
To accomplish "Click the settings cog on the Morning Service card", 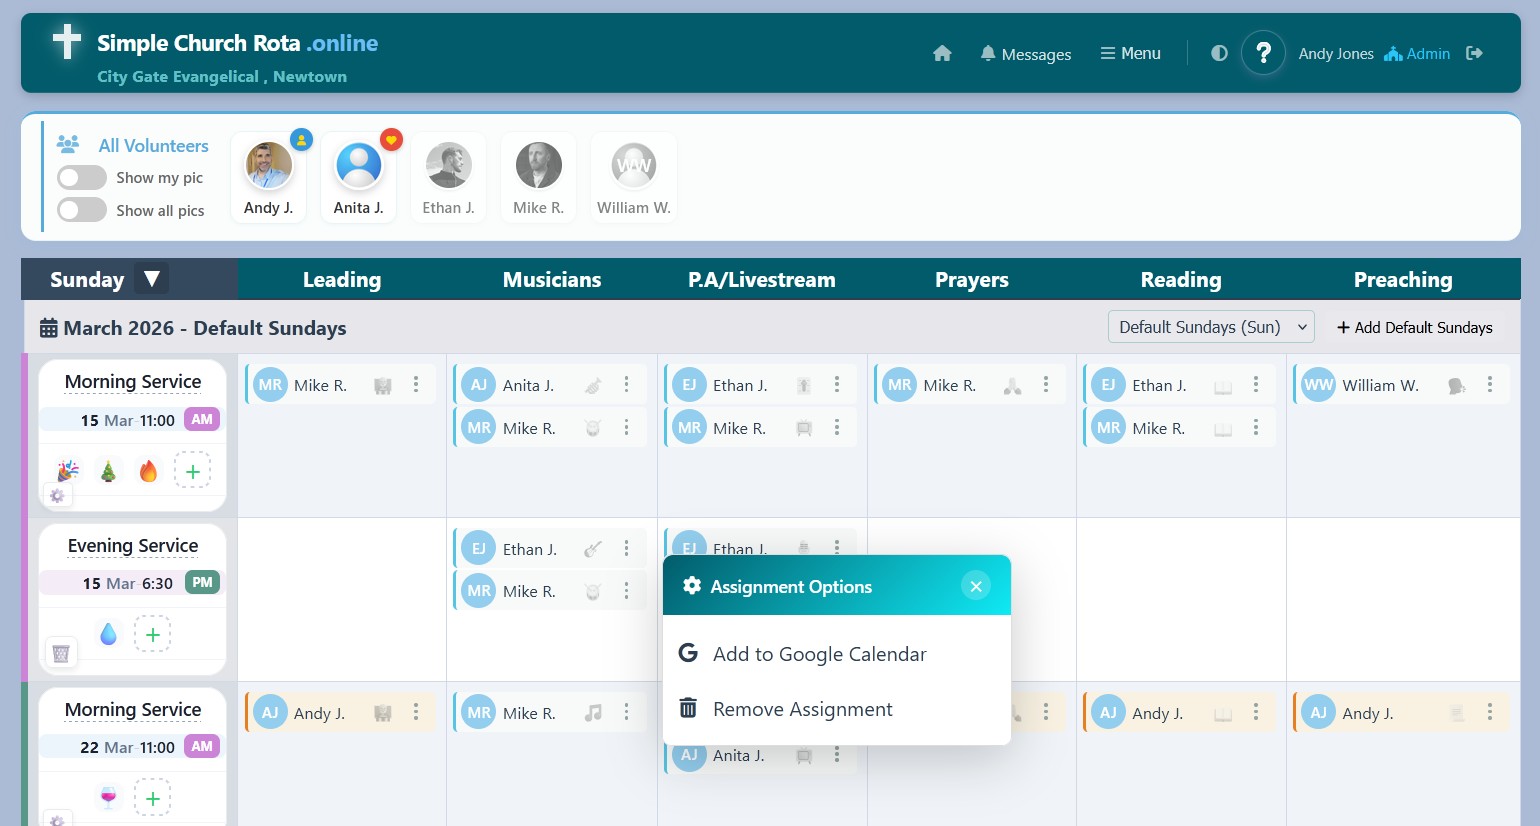I will pyautogui.click(x=57, y=495).
